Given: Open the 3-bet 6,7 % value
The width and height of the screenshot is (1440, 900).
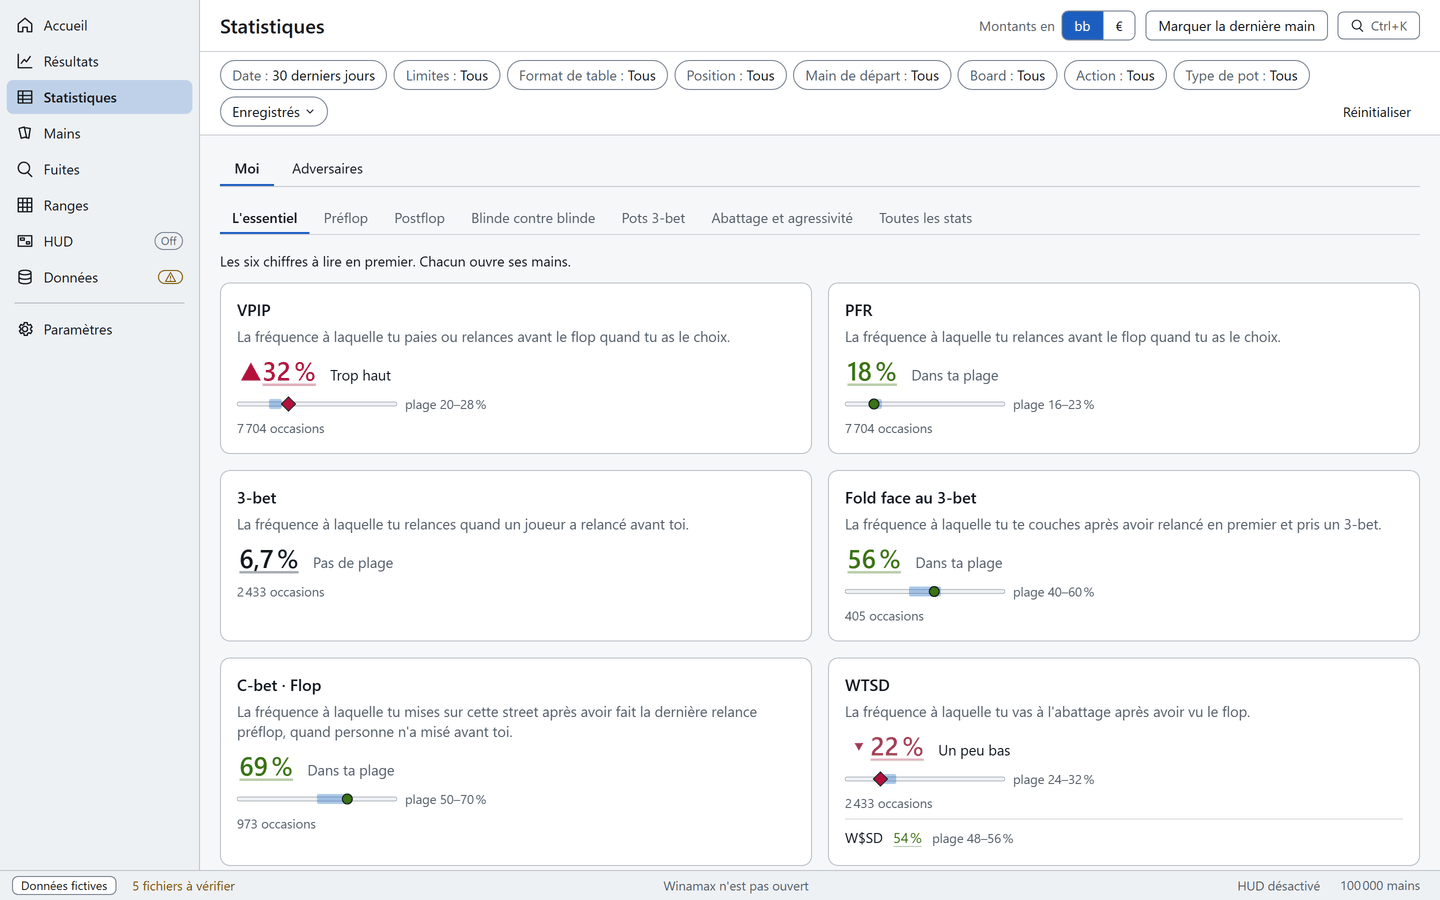Looking at the screenshot, I should (x=268, y=560).
